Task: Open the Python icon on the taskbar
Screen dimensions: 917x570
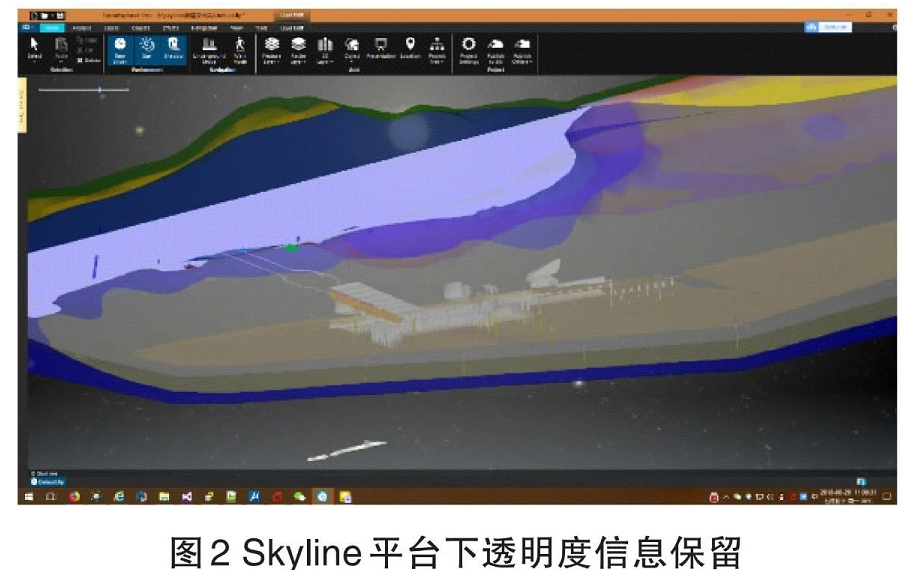Action: point(209,497)
